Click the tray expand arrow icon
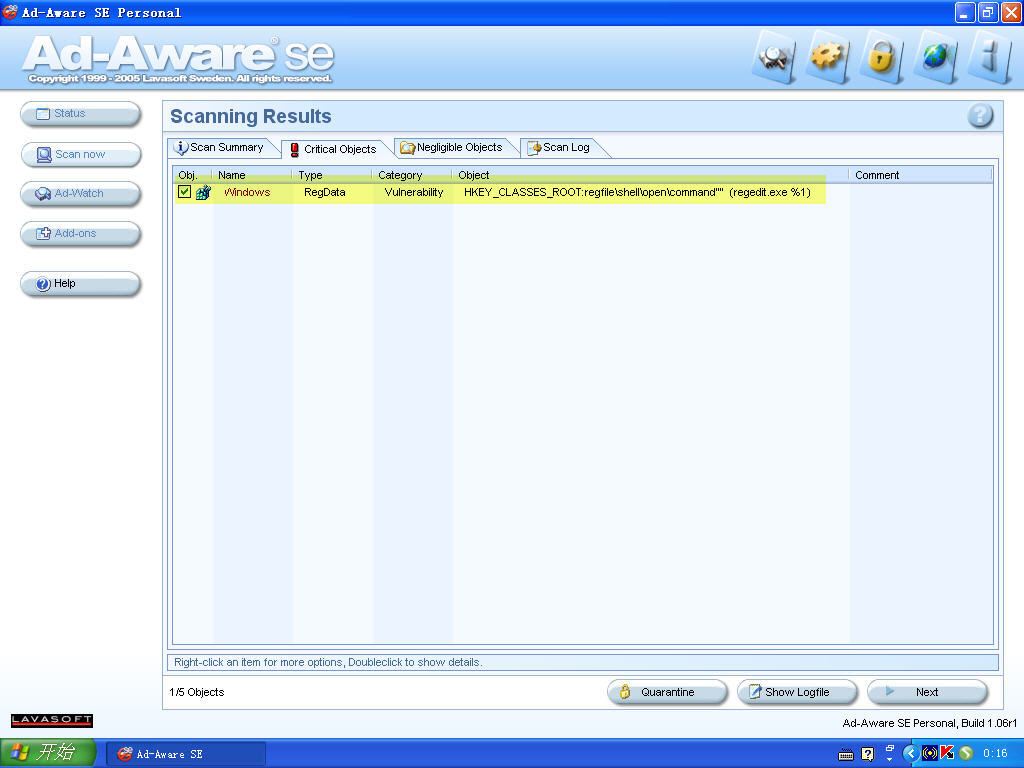This screenshot has height=768, width=1024. [x=910, y=754]
